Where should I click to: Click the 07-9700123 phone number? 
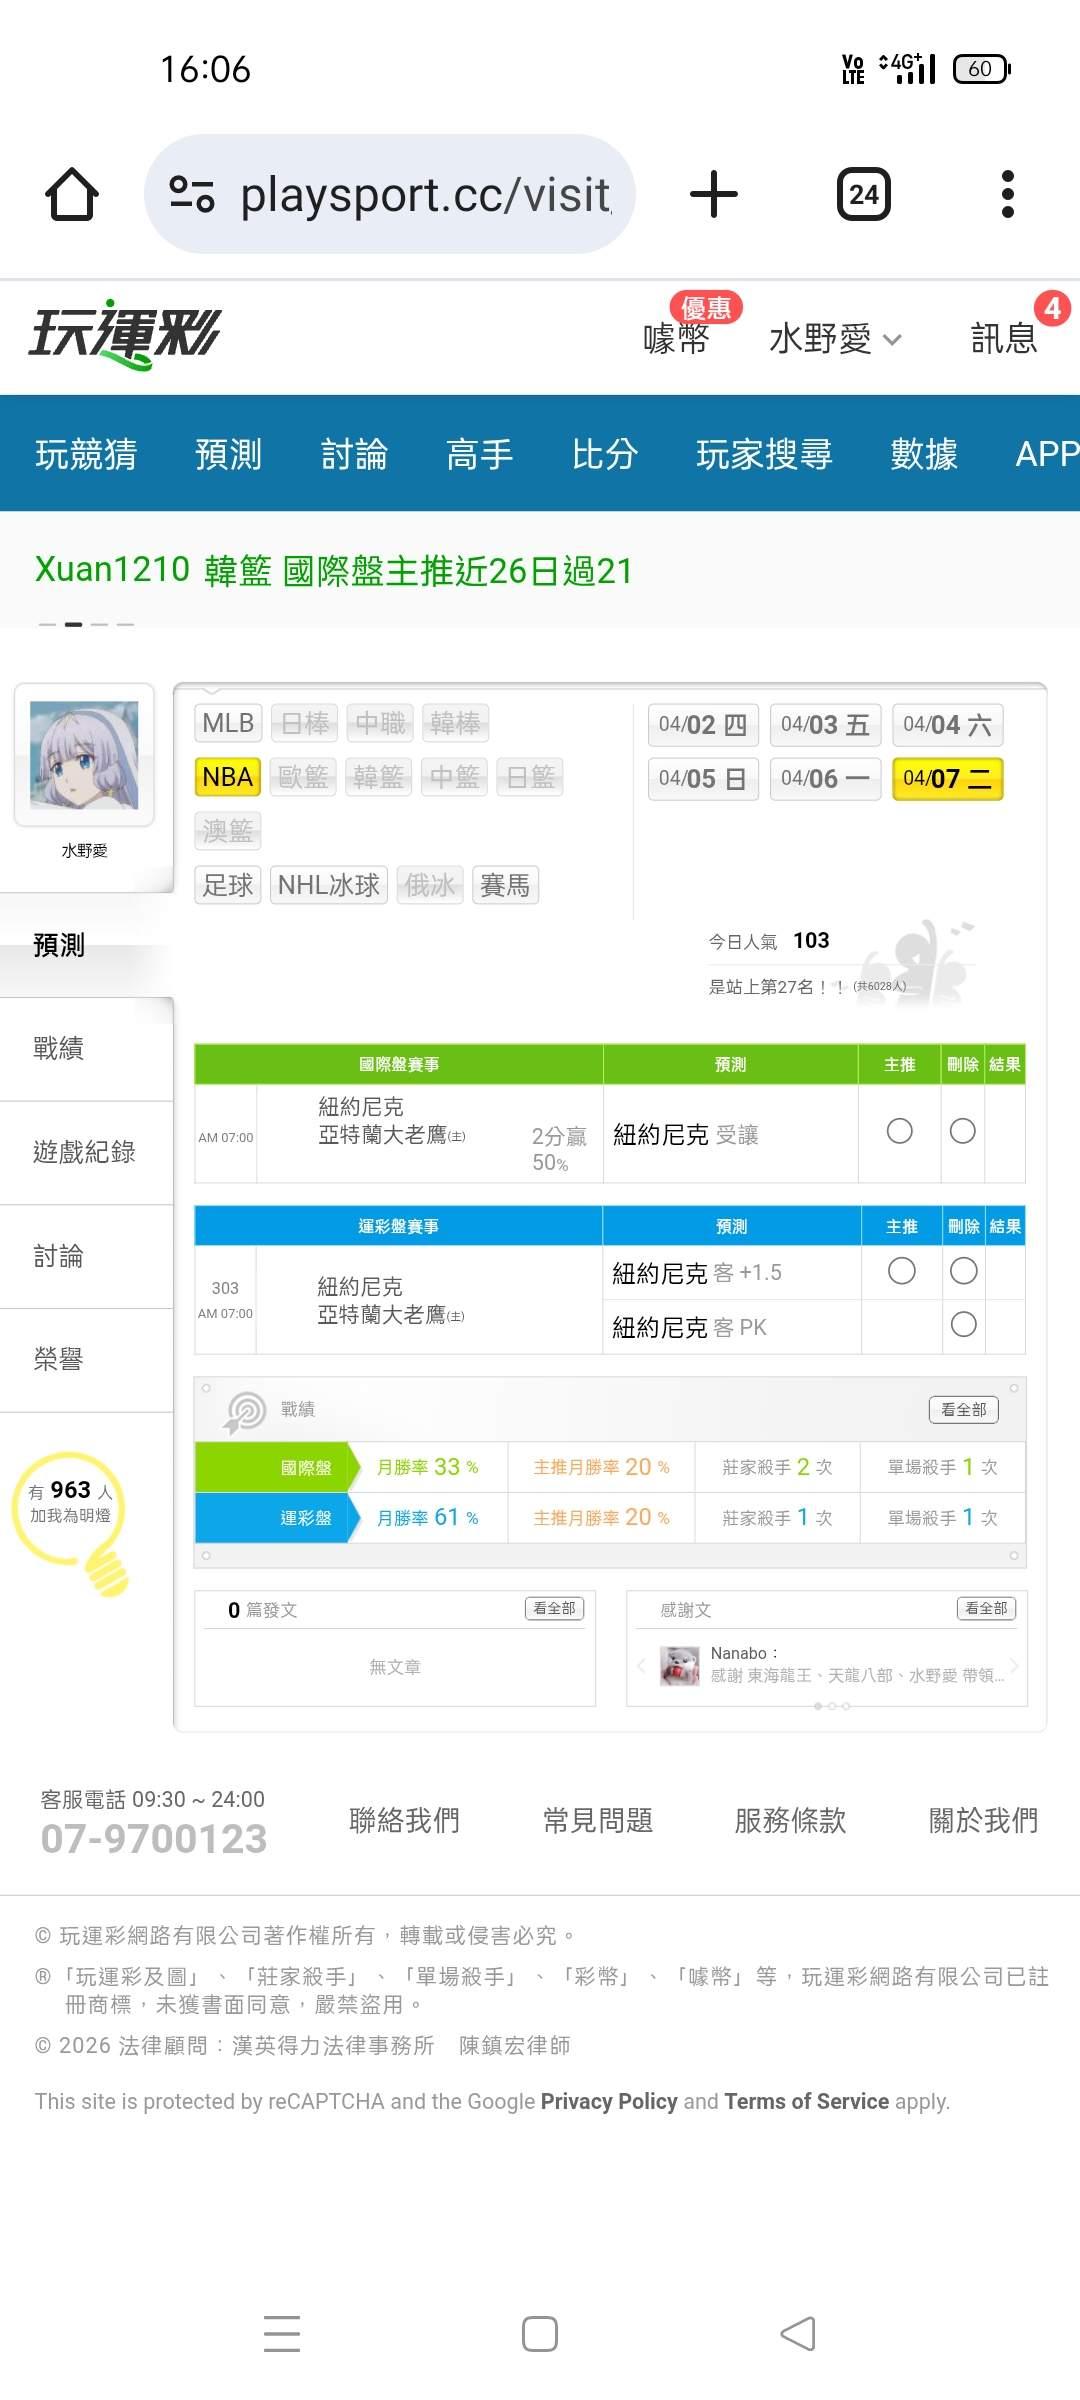click(154, 1839)
